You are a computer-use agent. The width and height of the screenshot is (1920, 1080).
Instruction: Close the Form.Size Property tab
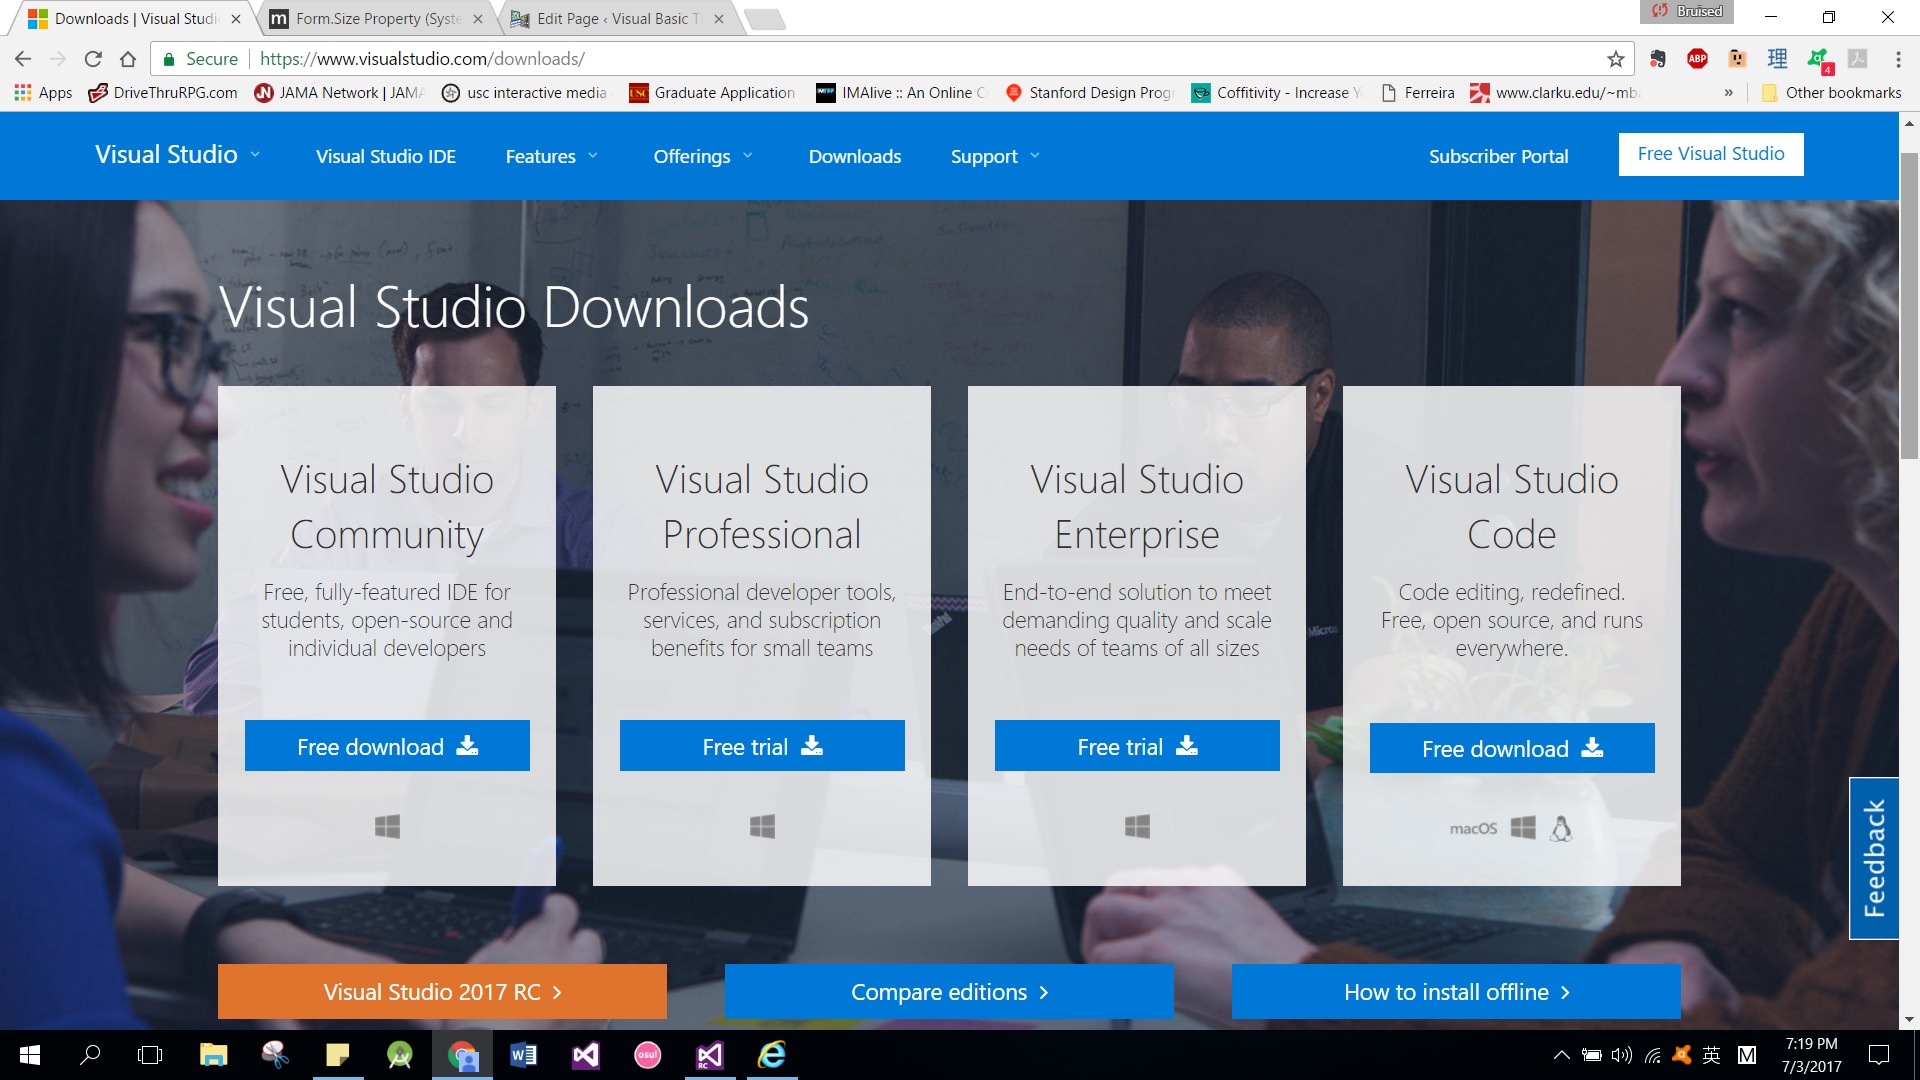click(477, 19)
